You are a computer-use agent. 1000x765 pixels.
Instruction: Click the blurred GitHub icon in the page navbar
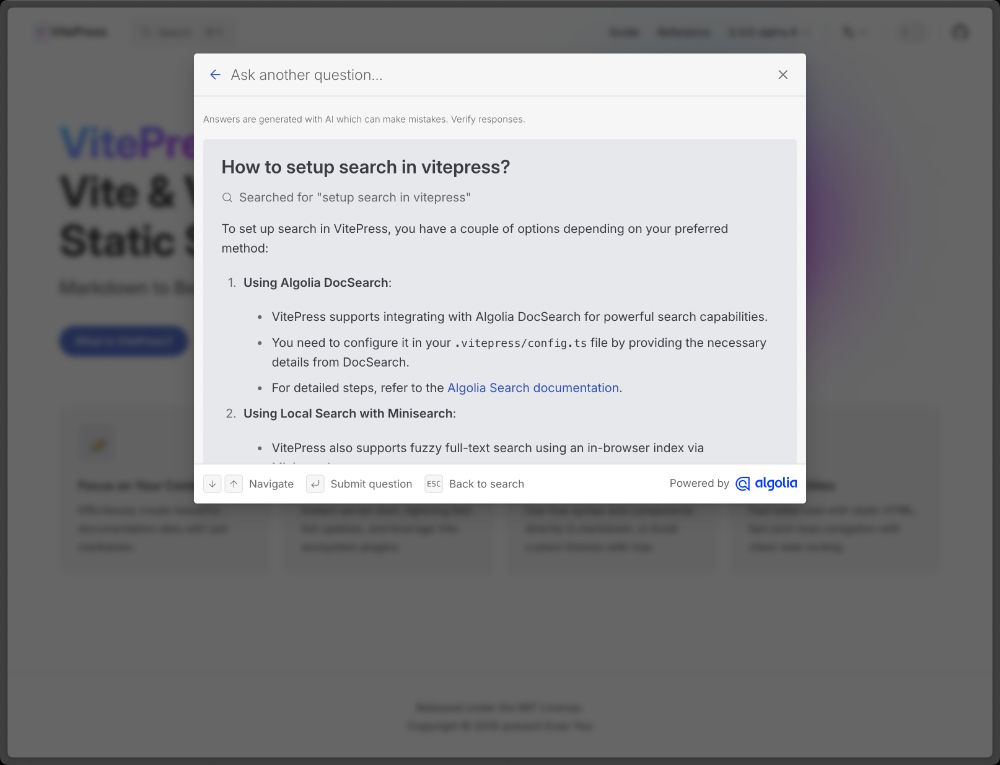click(960, 31)
